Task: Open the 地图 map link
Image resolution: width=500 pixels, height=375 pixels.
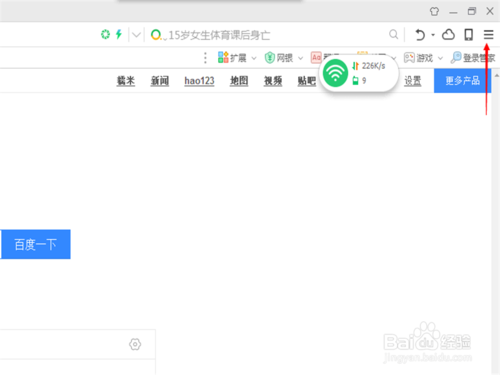Action: point(239,81)
